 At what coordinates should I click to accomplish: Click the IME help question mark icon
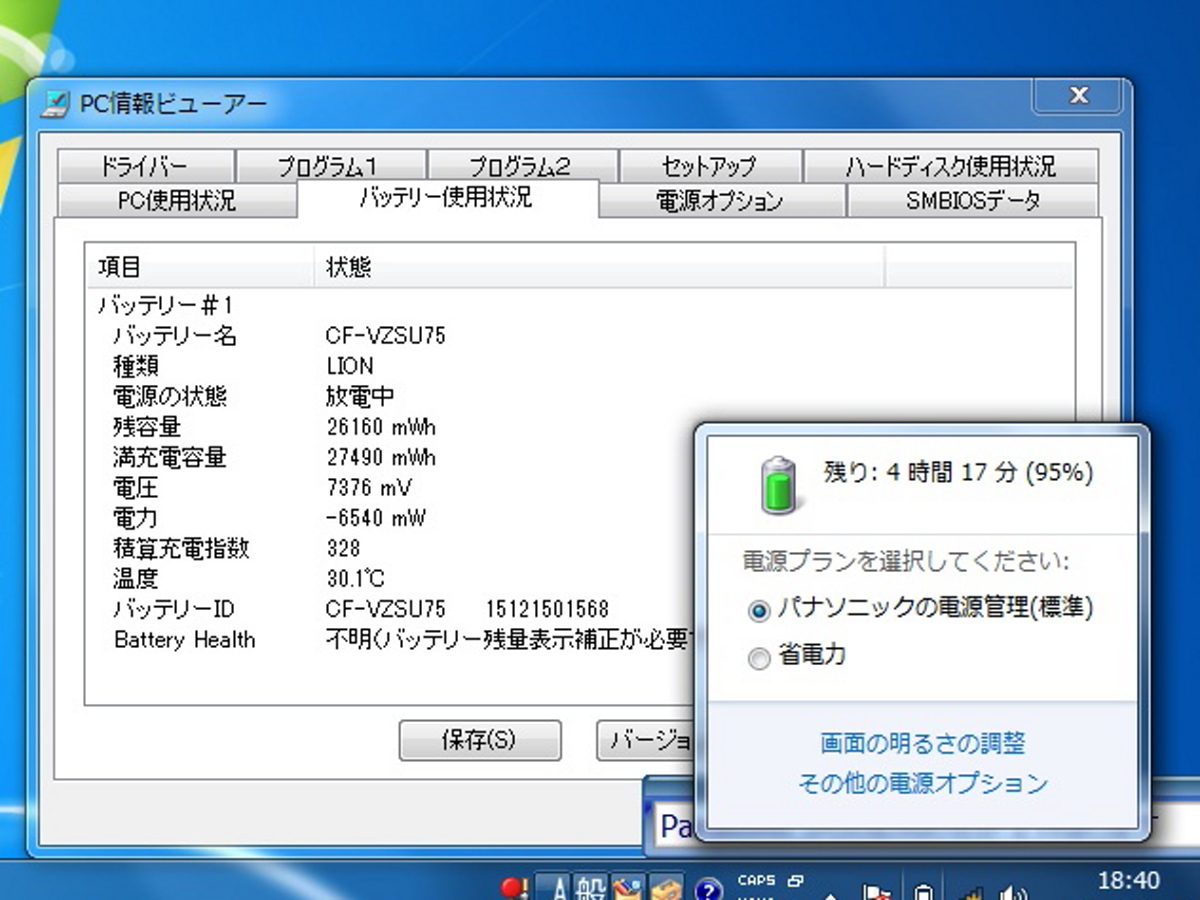[708, 888]
